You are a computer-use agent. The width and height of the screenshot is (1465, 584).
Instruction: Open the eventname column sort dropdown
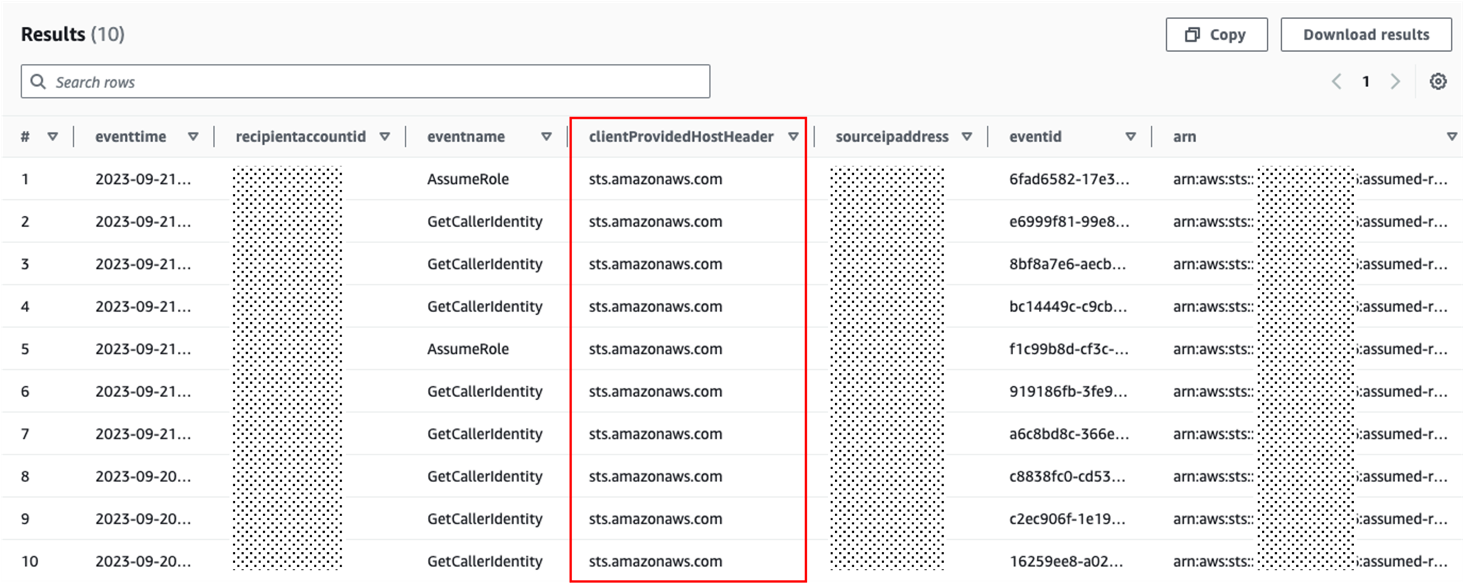coord(546,136)
